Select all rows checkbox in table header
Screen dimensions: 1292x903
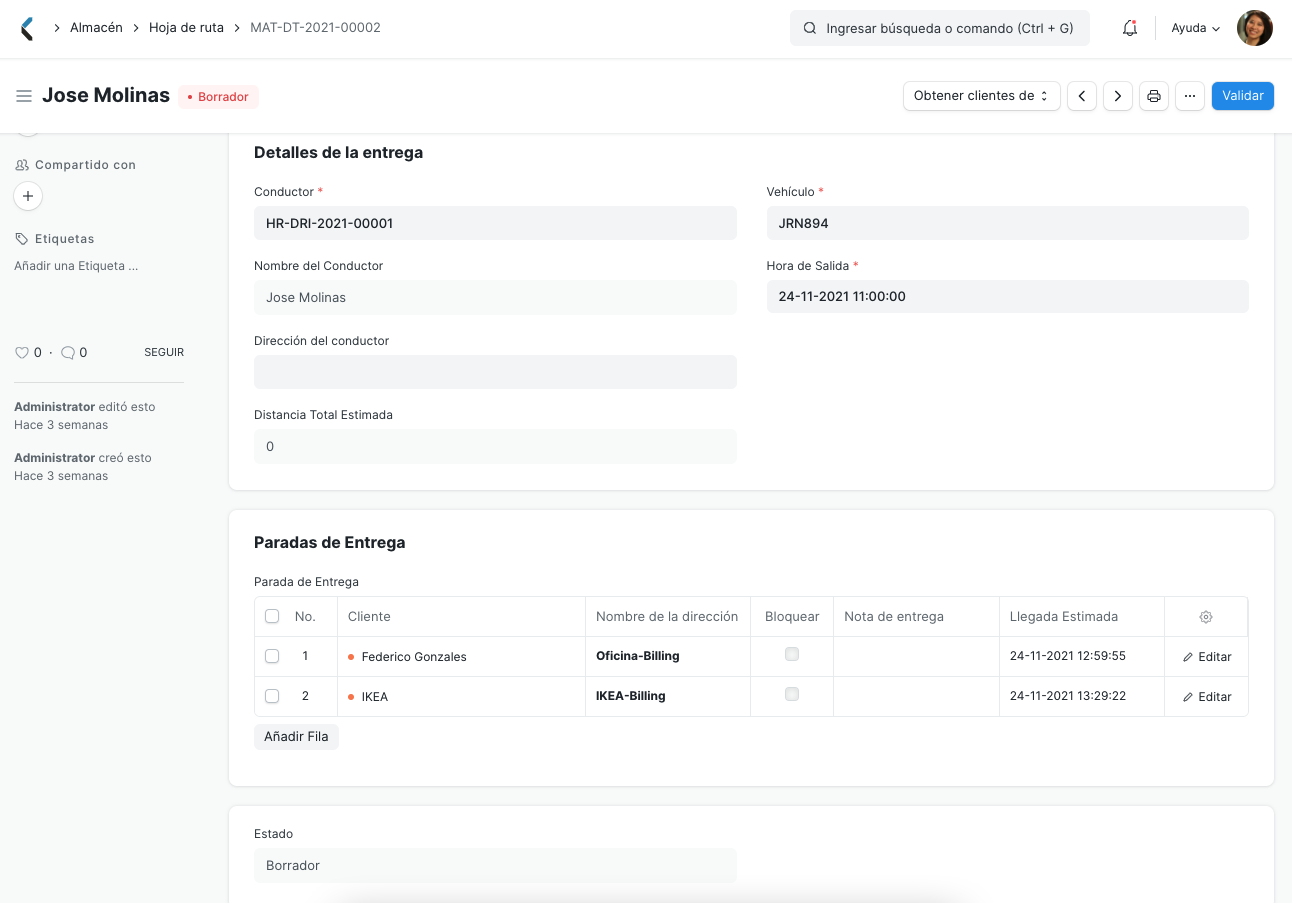pos(272,616)
